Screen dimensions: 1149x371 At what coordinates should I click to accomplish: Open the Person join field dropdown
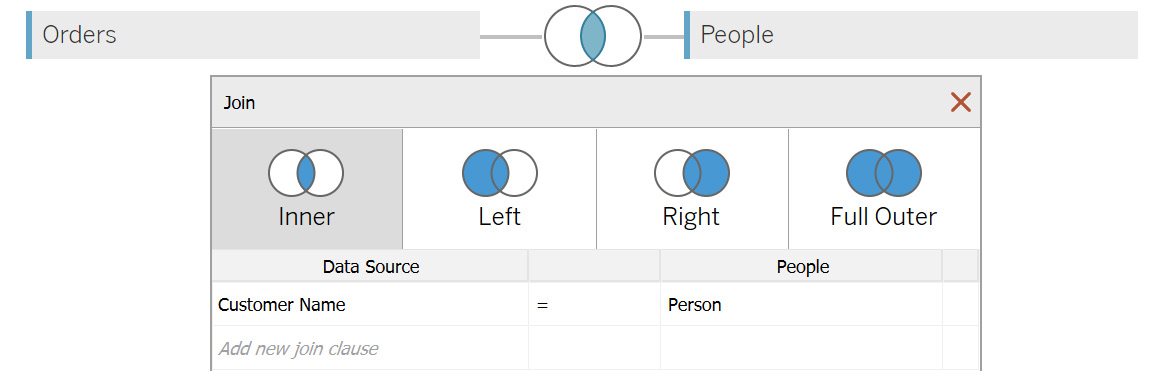[801, 304]
